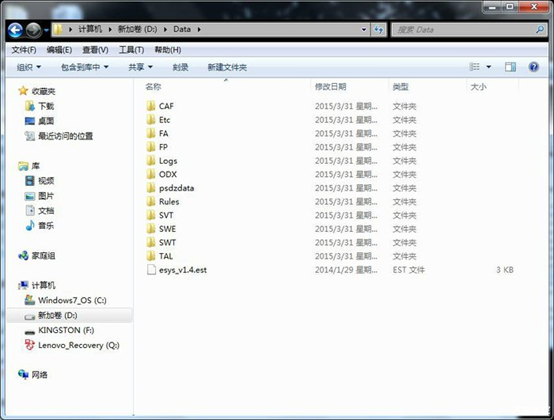Click the 收藏夹 star in the sidebar

[x=23, y=91]
